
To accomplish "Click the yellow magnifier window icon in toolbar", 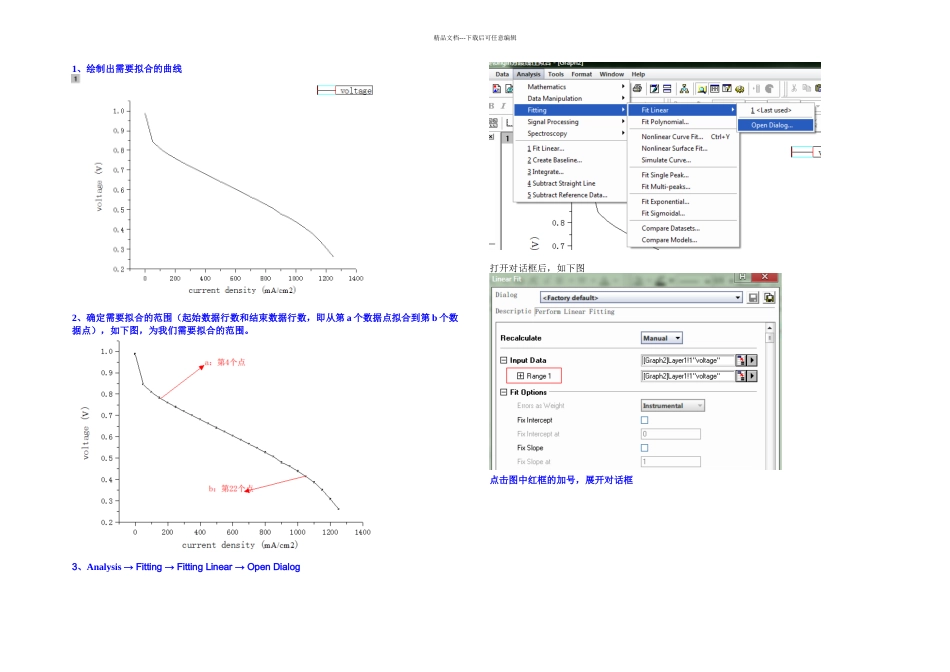I will (x=702, y=88).
